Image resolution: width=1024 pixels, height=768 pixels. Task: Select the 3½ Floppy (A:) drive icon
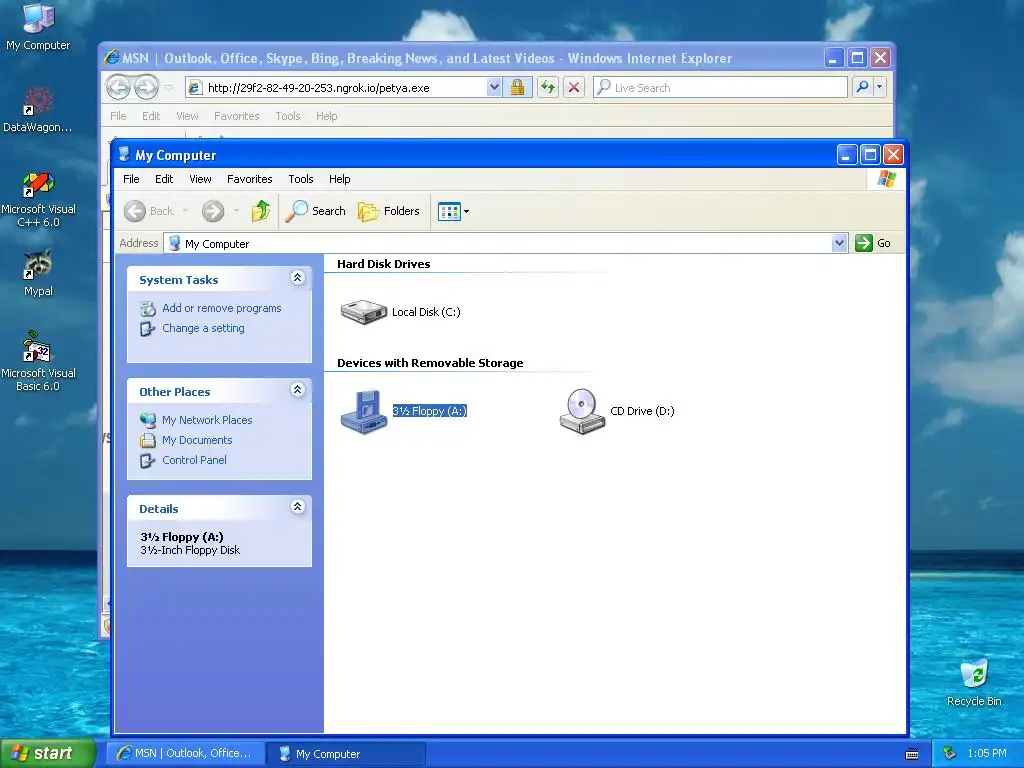pyautogui.click(x=364, y=411)
